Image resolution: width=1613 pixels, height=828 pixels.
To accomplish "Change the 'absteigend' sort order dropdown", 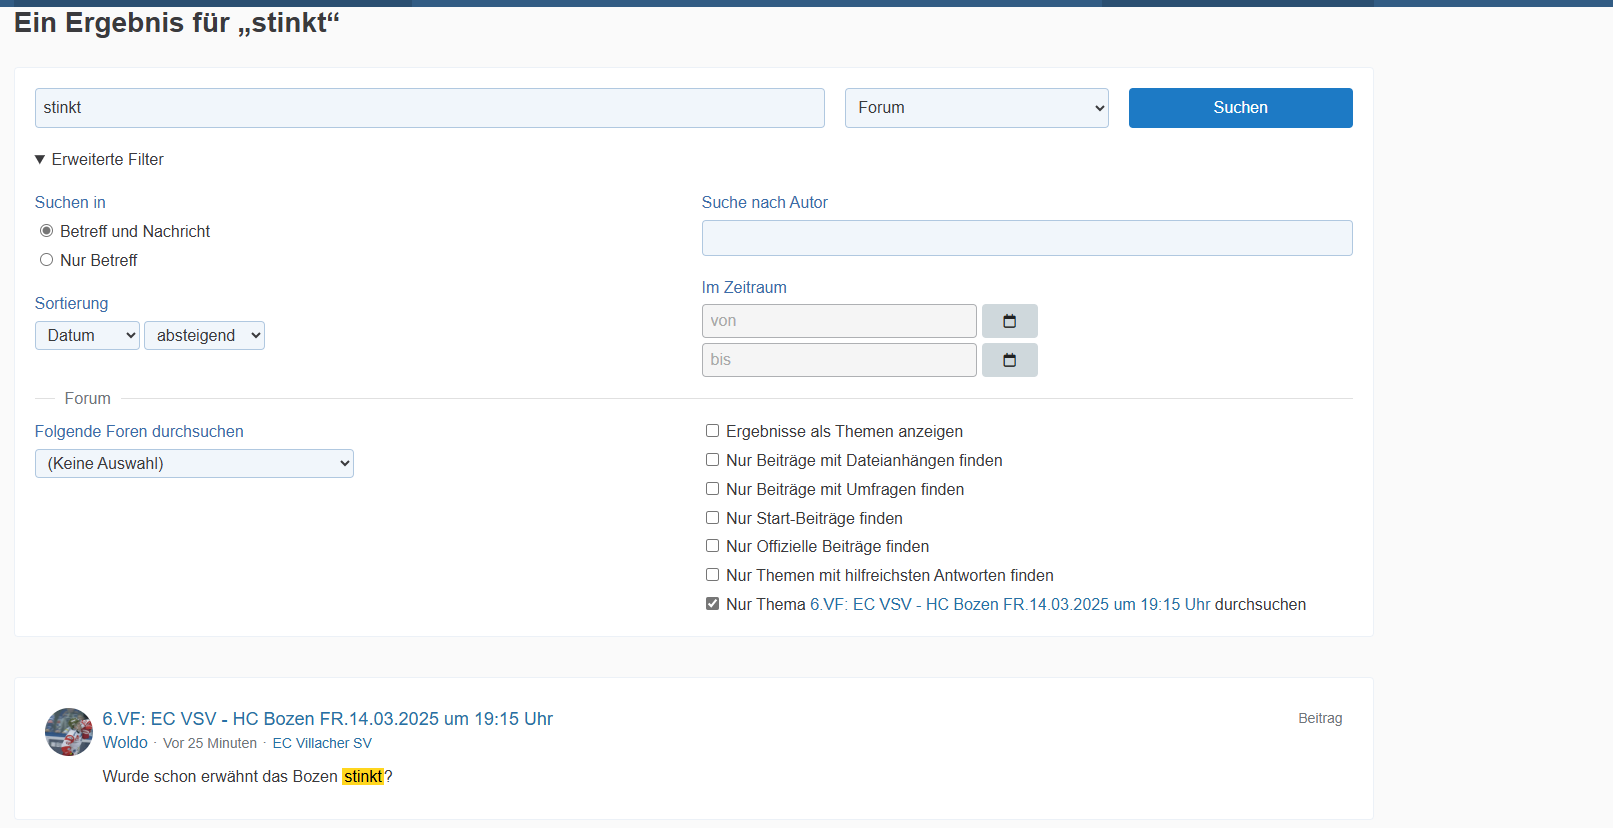I will [x=204, y=336].
